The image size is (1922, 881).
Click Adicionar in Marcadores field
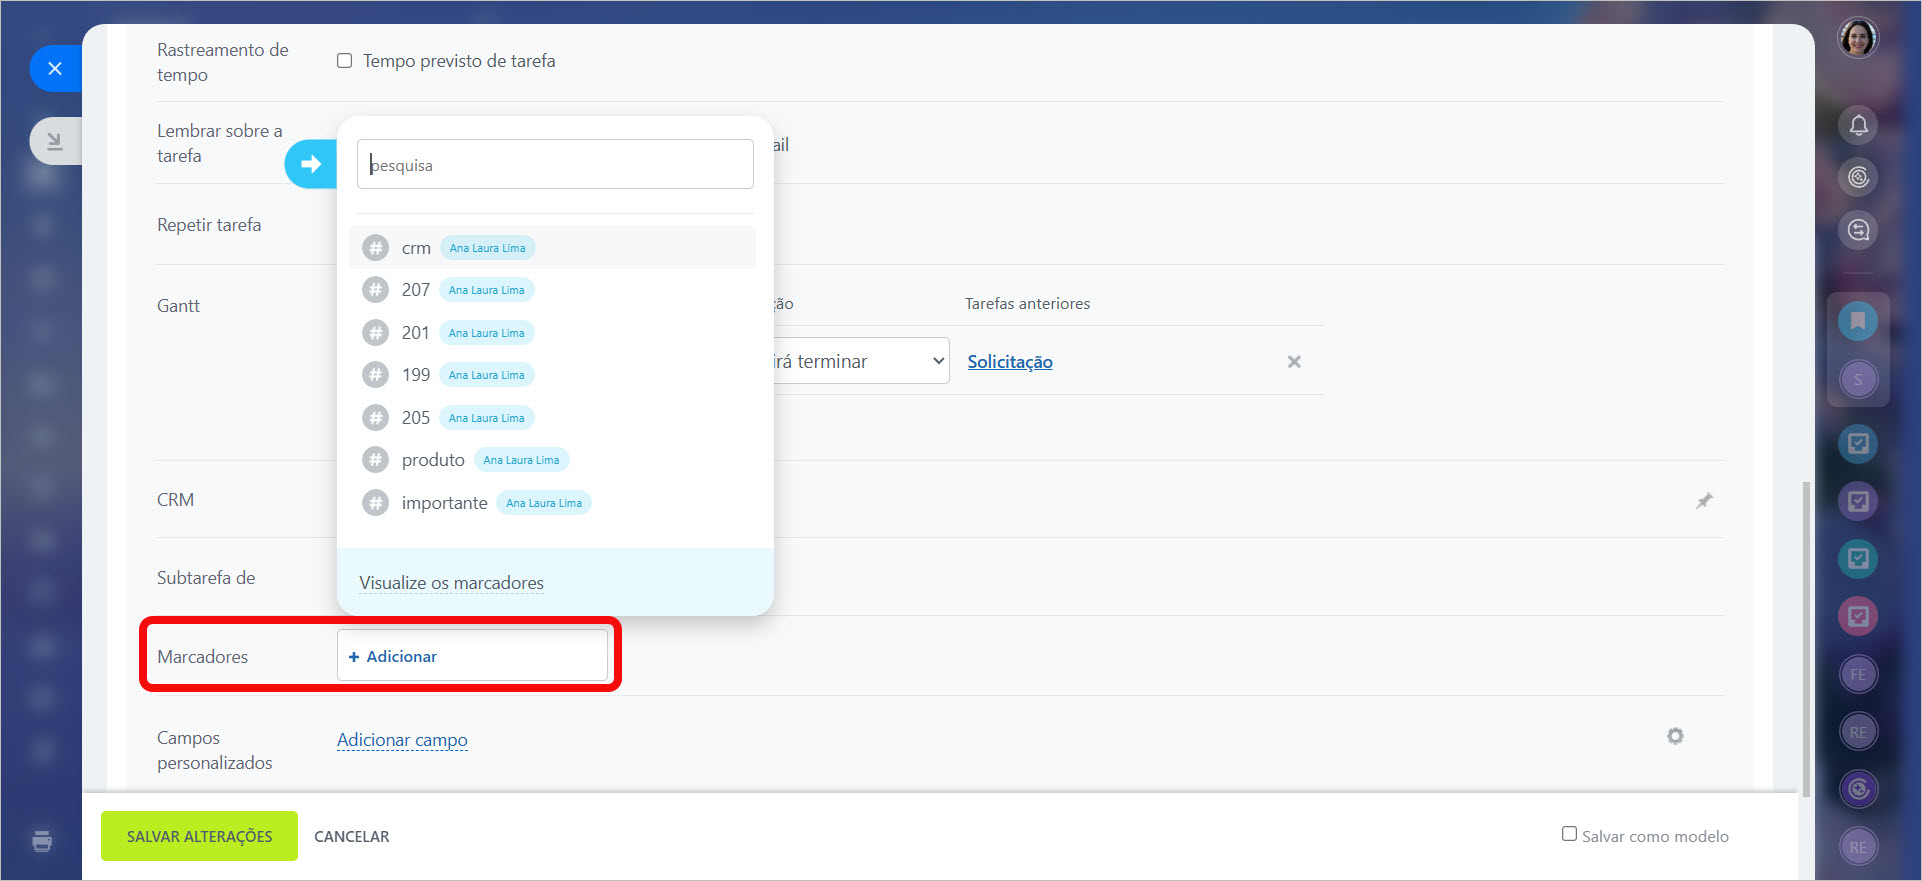(x=393, y=656)
